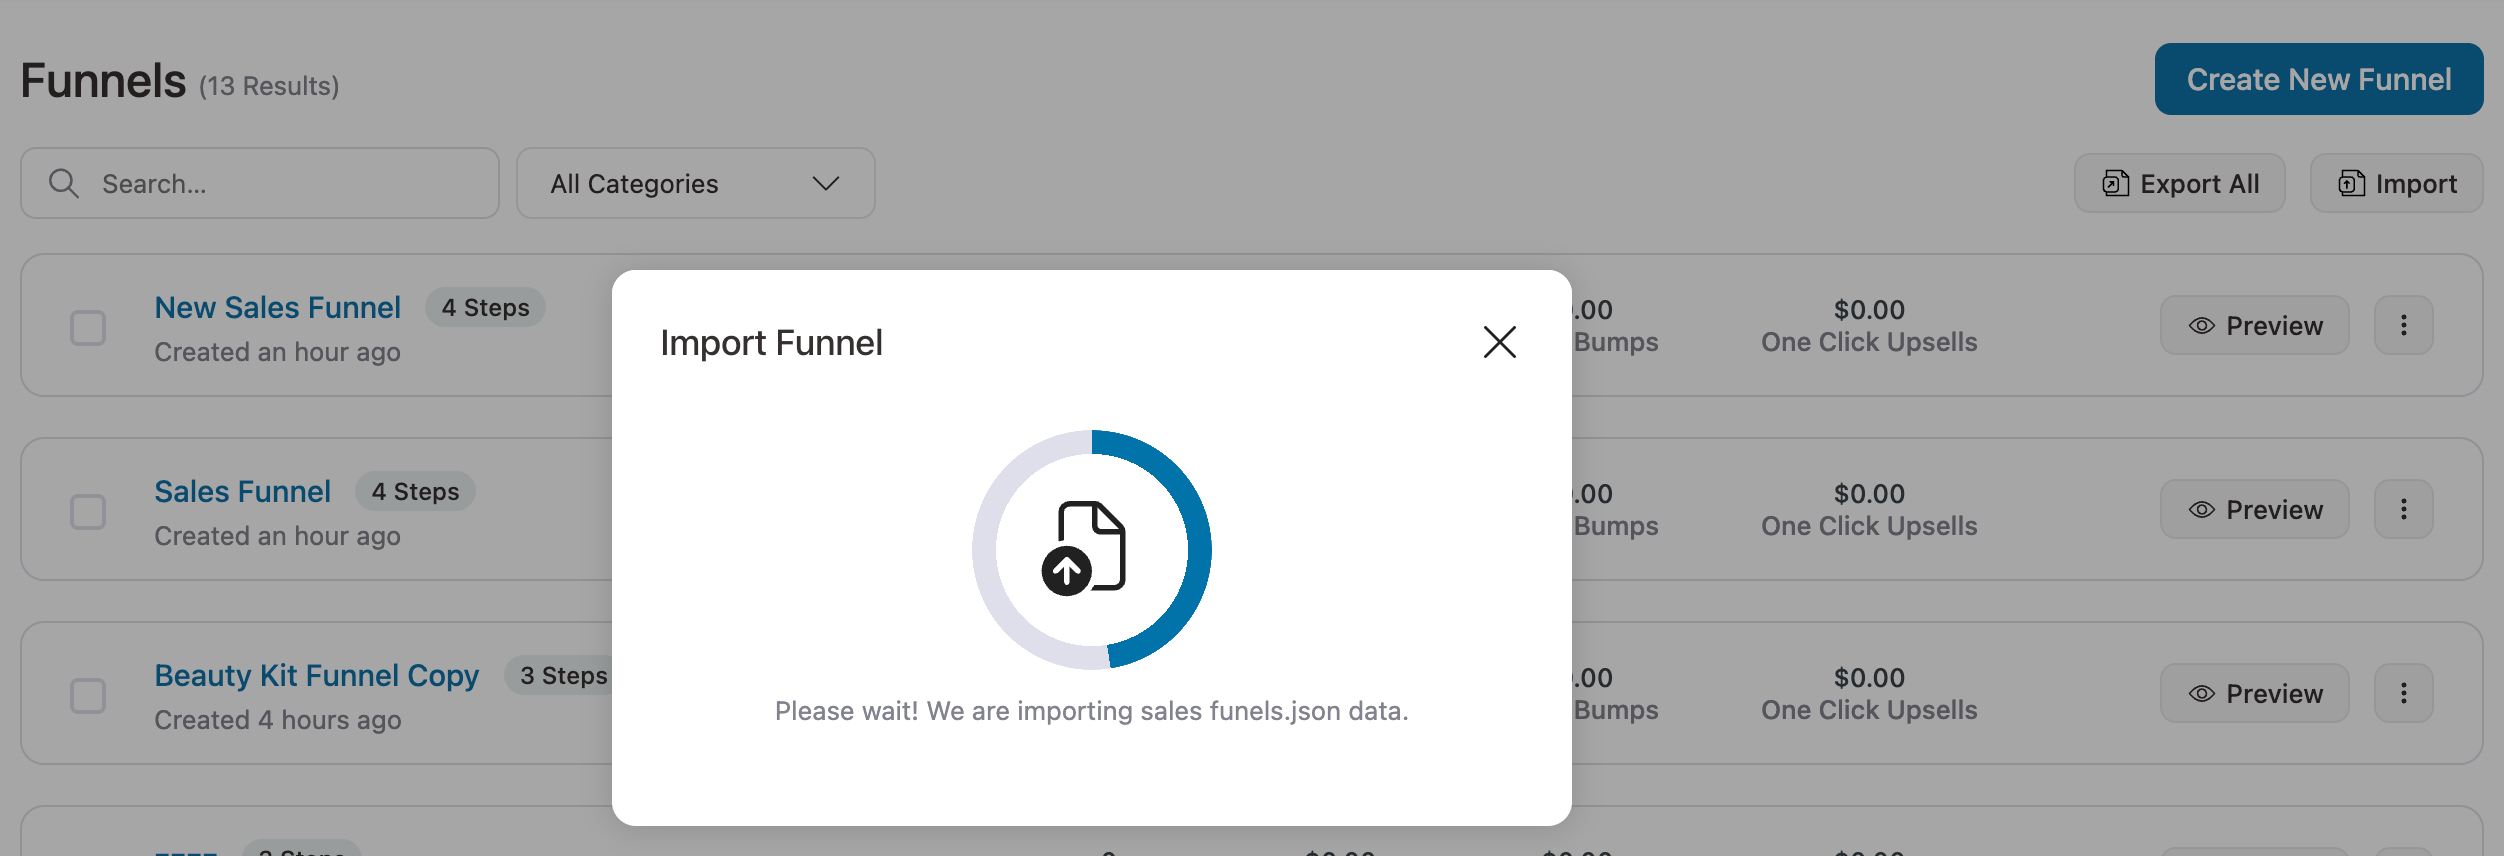Tick the Sales Funnel checkbox

(x=88, y=511)
